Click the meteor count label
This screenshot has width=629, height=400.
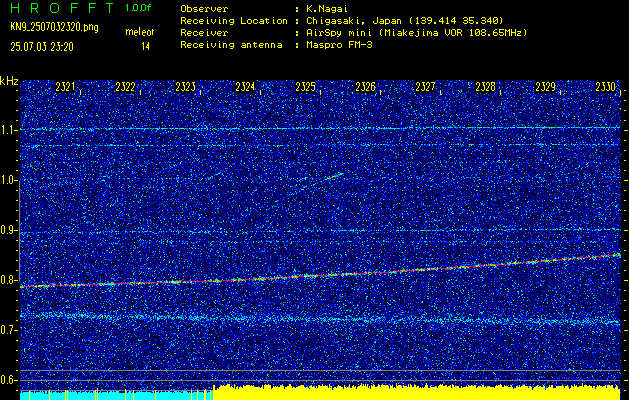[140, 32]
